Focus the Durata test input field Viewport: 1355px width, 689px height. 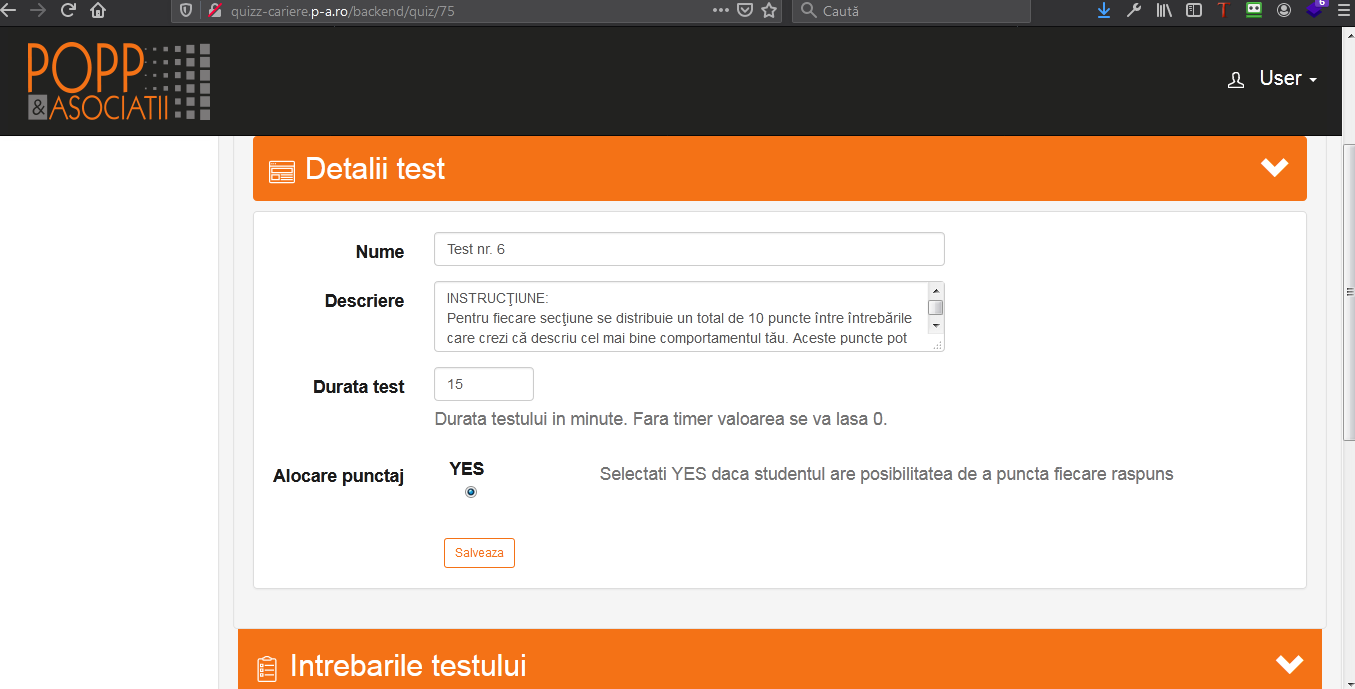pyautogui.click(x=484, y=384)
